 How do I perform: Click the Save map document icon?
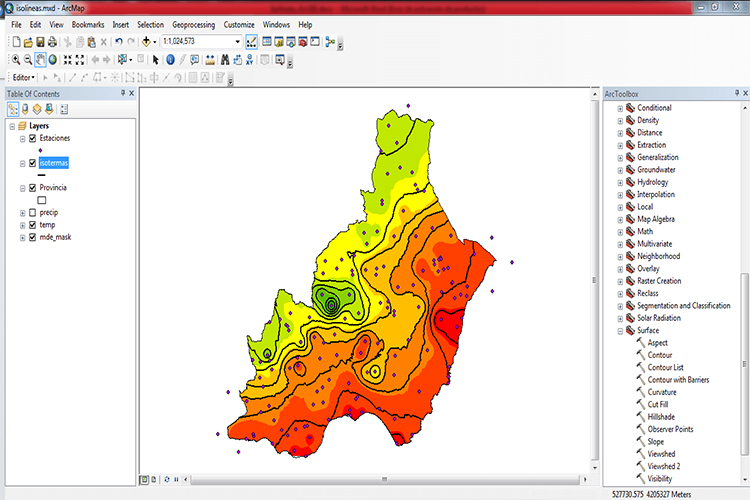pos(40,42)
